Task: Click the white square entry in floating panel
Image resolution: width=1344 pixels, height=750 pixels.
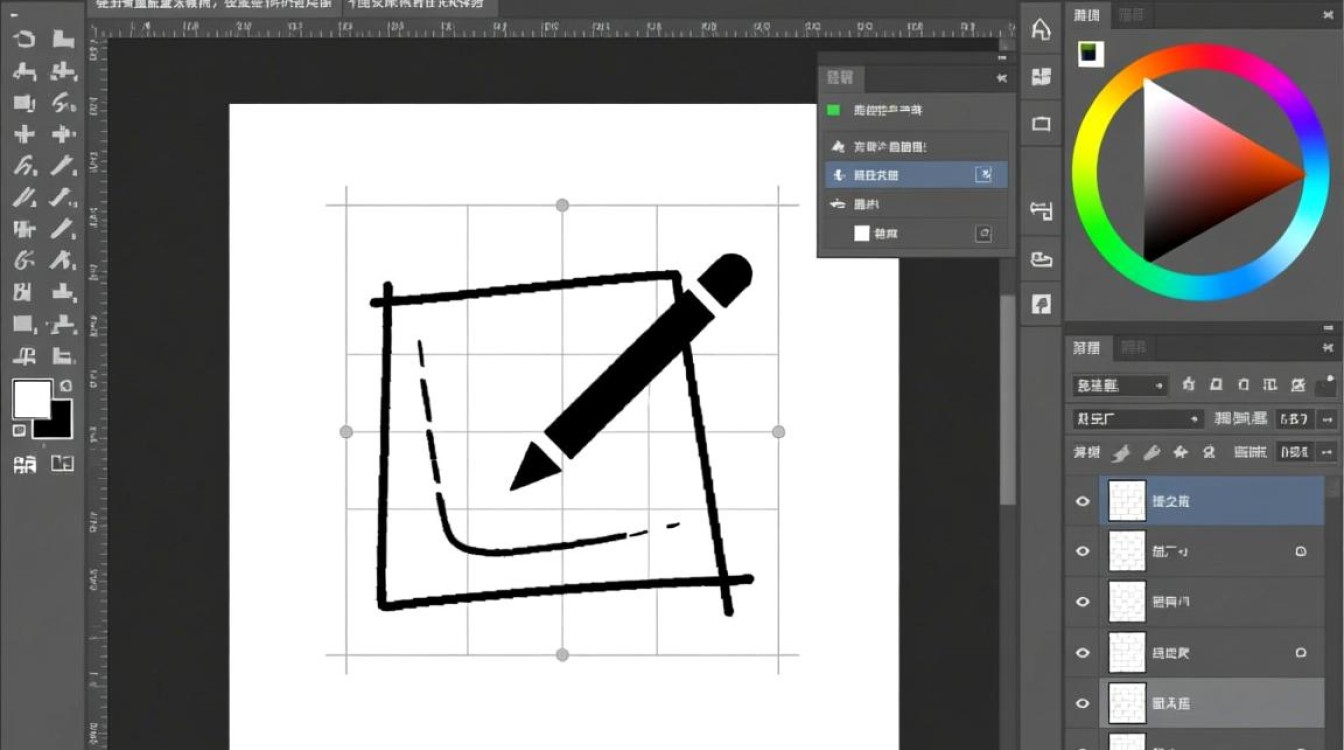Action: (x=862, y=234)
